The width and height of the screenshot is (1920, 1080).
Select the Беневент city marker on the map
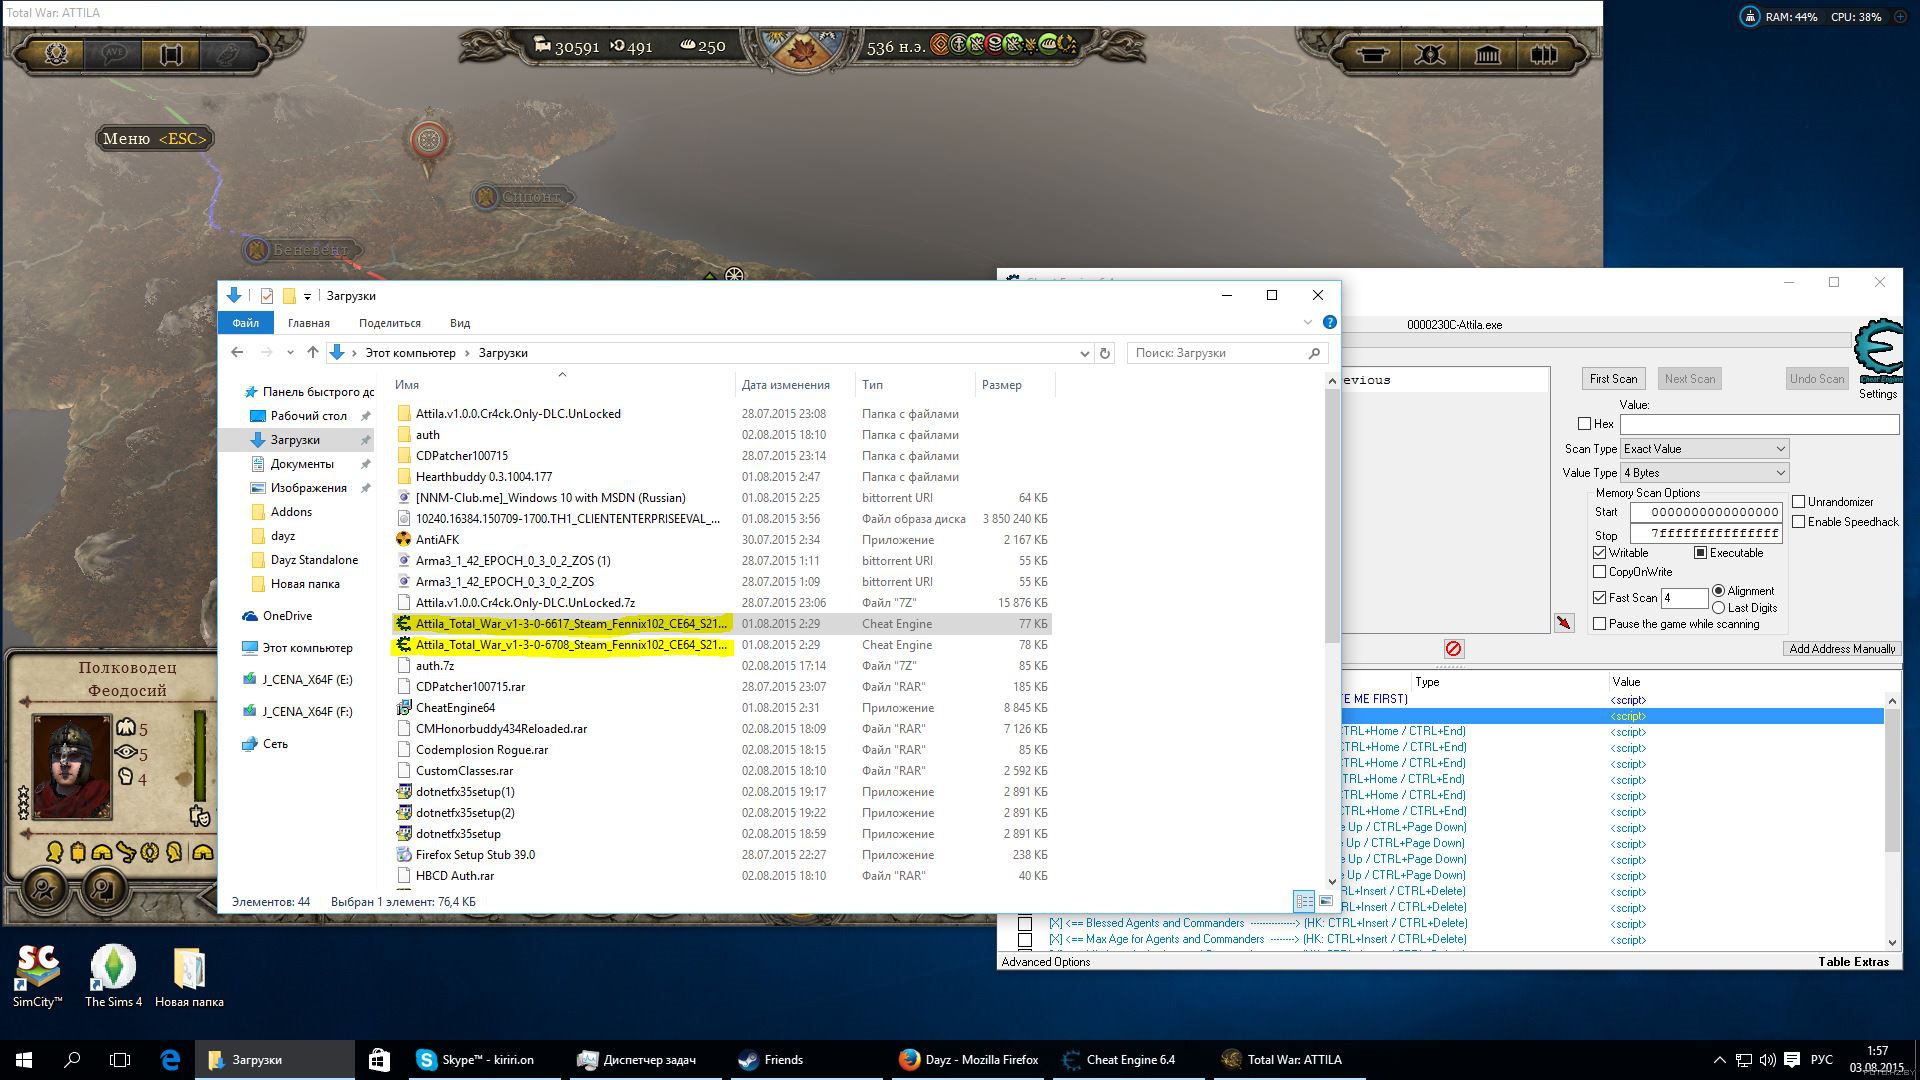pos(302,249)
